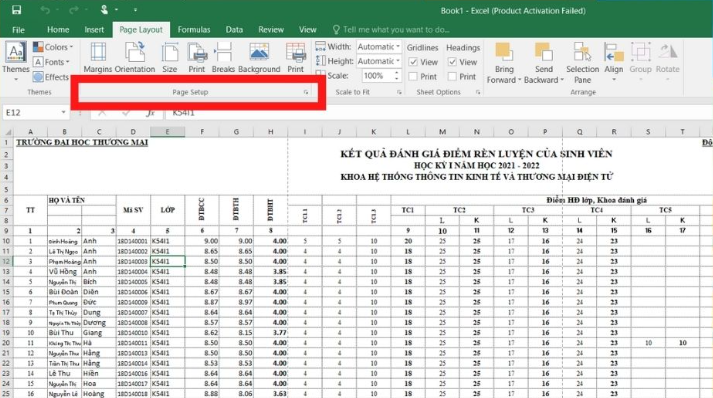Open the Selection Pane

point(582,63)
